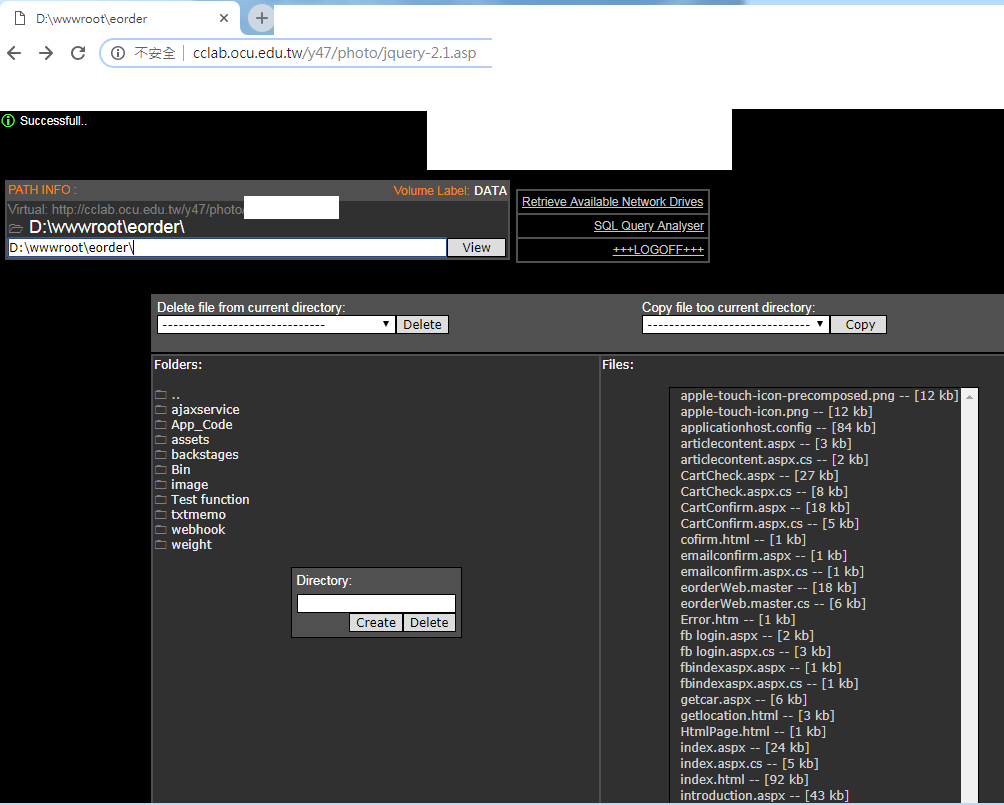Viewport: 1004px width, 805px height.
Task: Click the site info icon in address bar
Action: pos(118,53)
